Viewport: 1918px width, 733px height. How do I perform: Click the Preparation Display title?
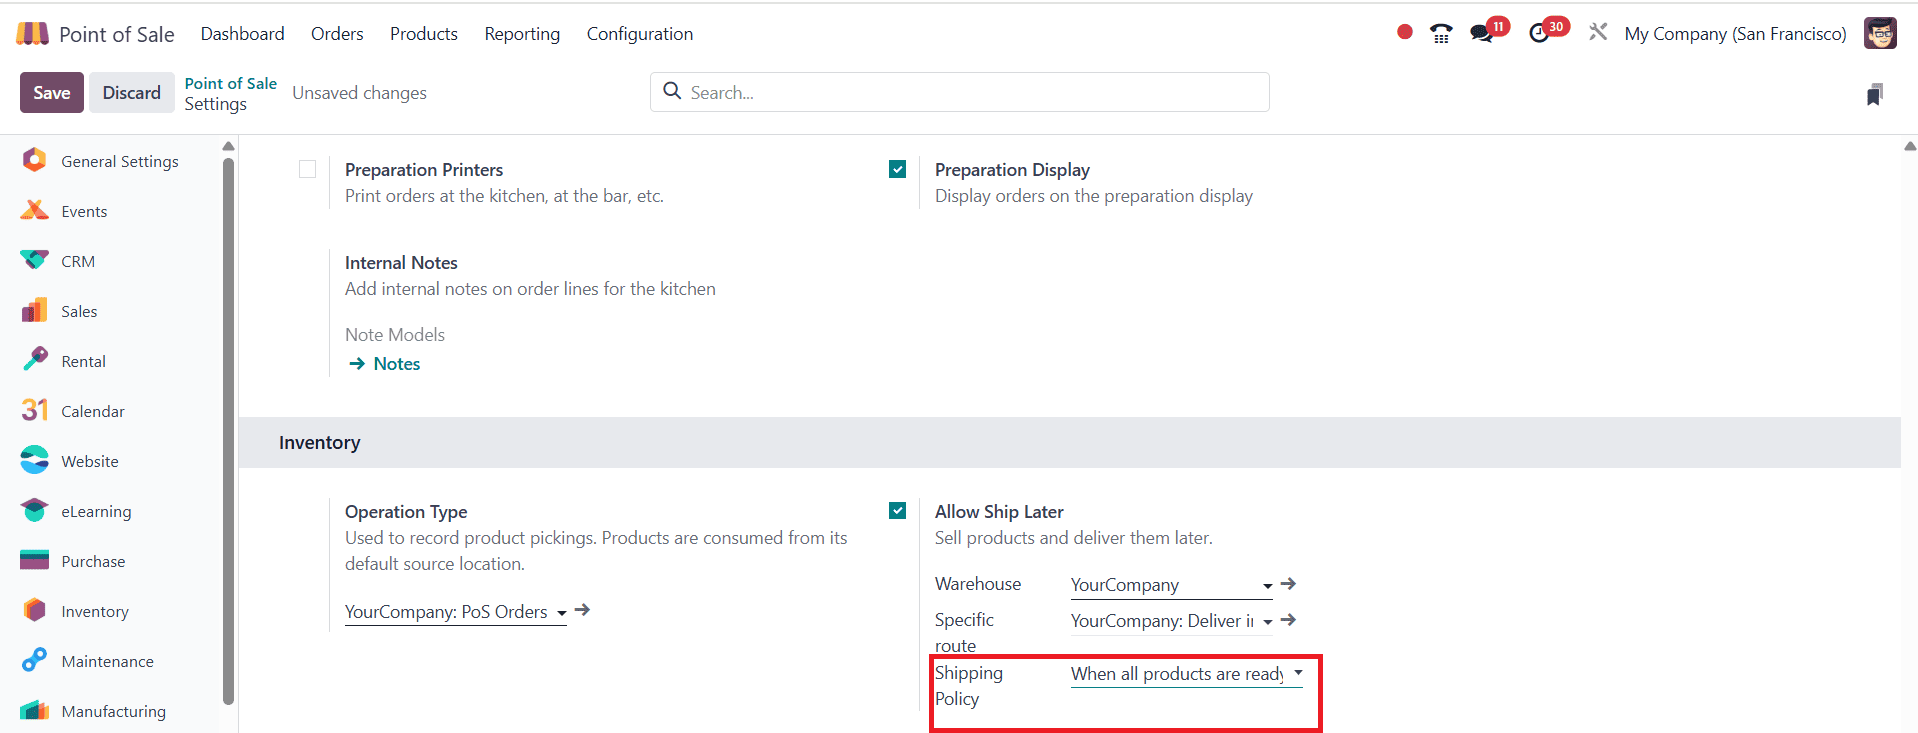pos(1012,170)
